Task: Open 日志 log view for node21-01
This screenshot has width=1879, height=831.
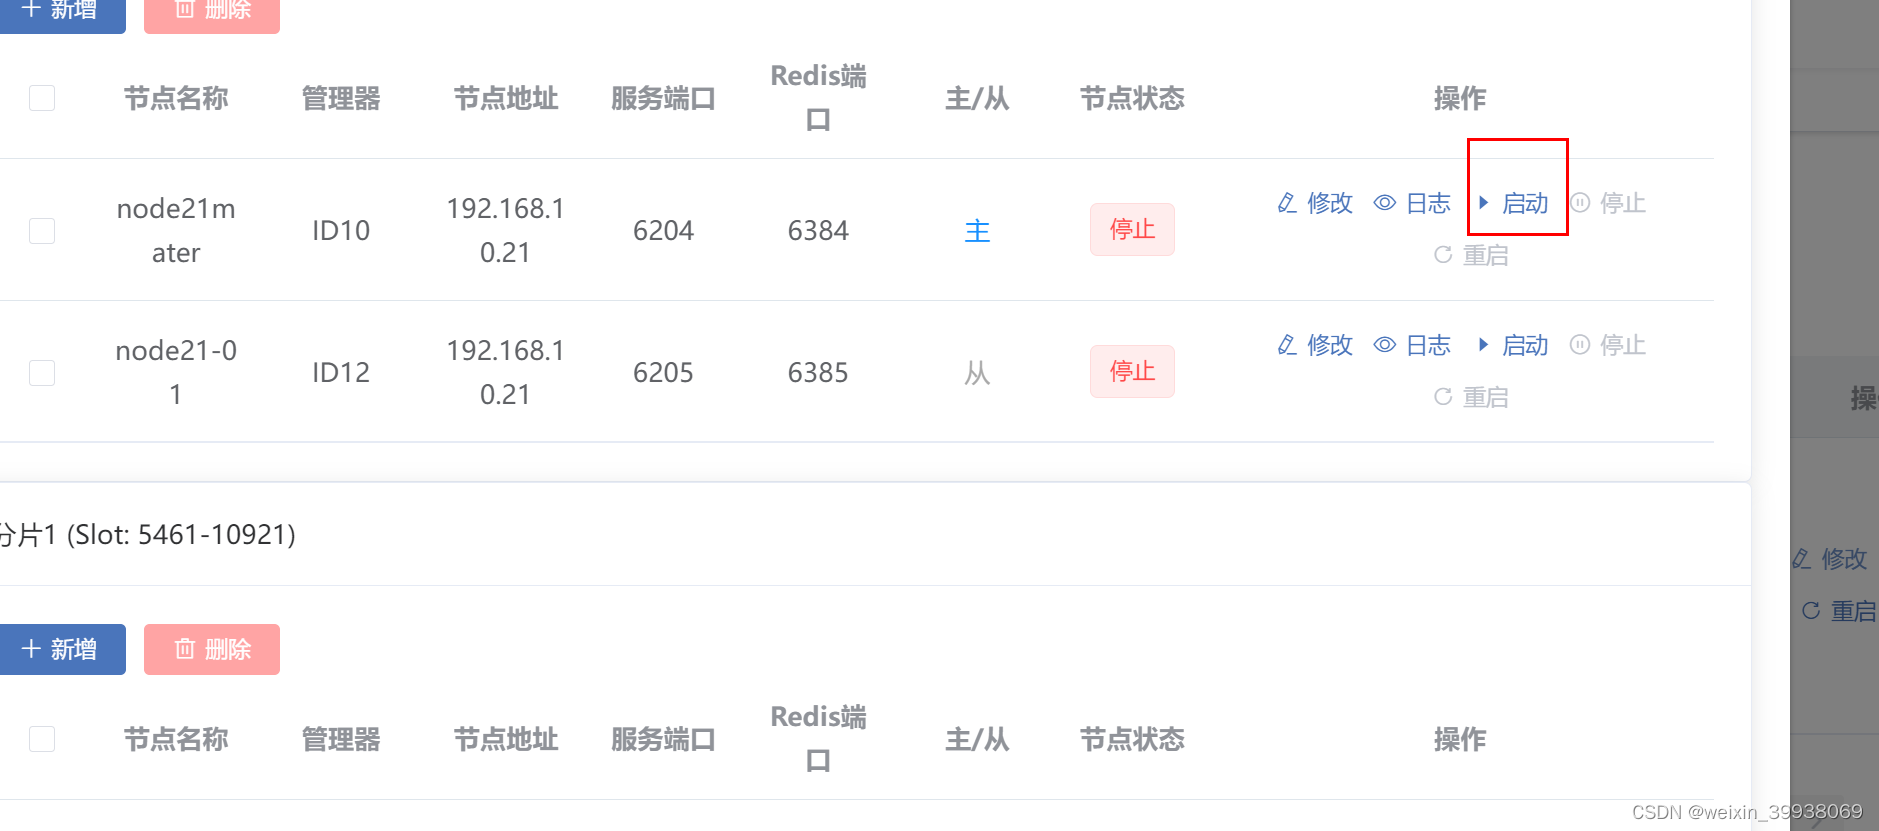Action: pos(1412,345)
